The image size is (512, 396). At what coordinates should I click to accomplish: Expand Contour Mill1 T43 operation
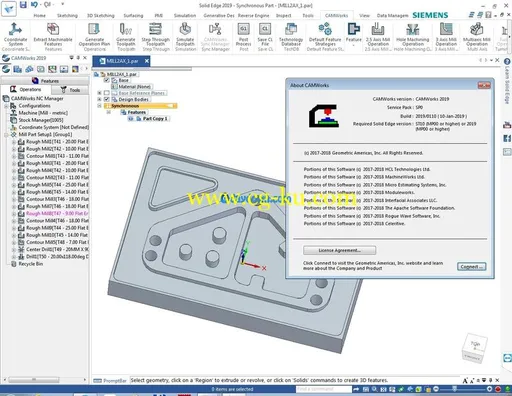[x=14, y=156]
